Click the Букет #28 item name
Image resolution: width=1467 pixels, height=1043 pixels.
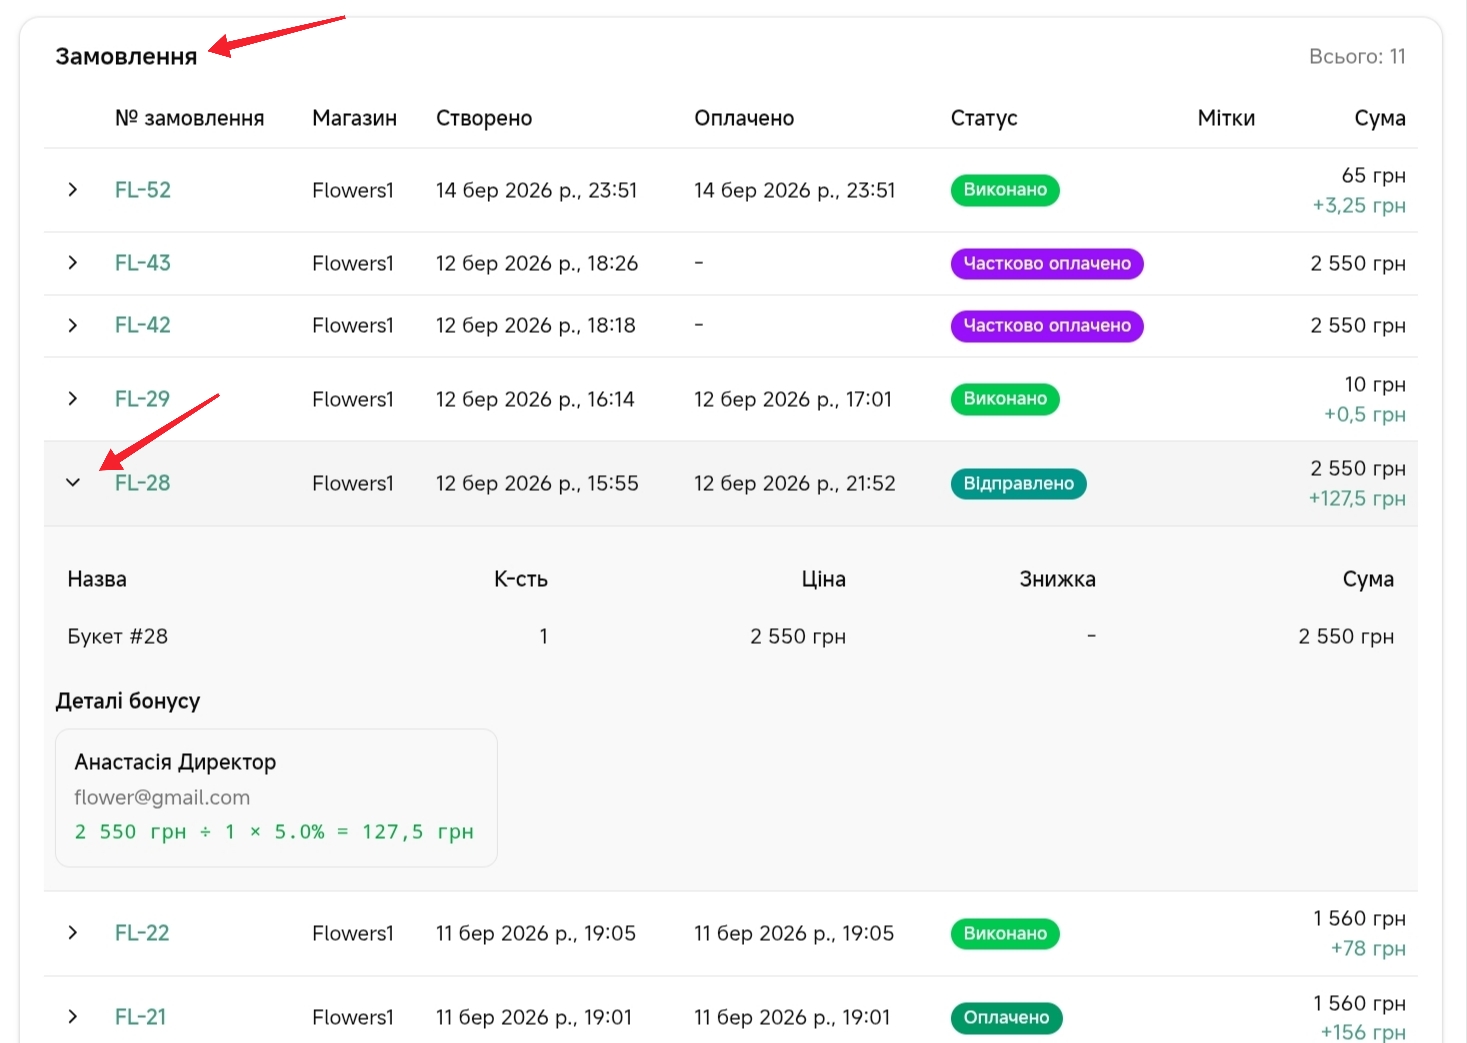pyautogui.click(x=118, y=637)
